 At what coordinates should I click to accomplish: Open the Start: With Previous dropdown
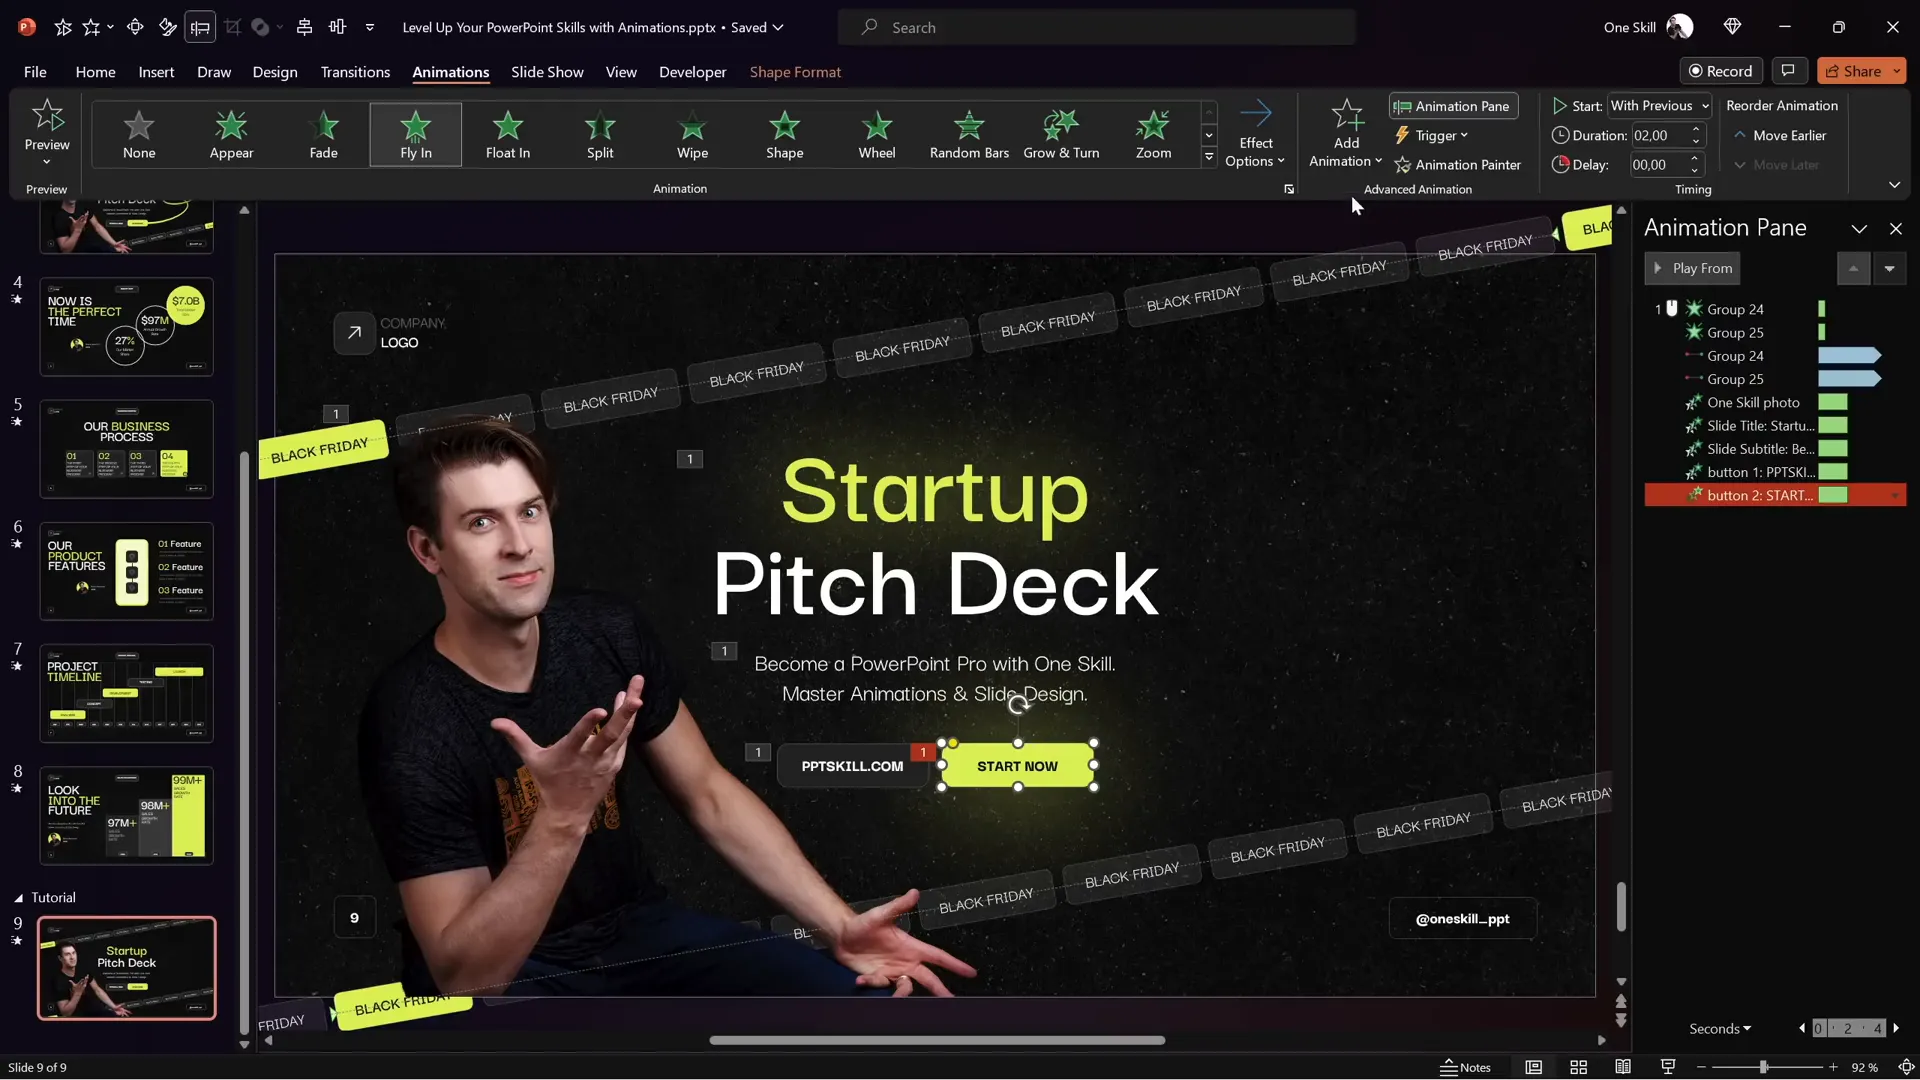click(x=1659, y=105)
